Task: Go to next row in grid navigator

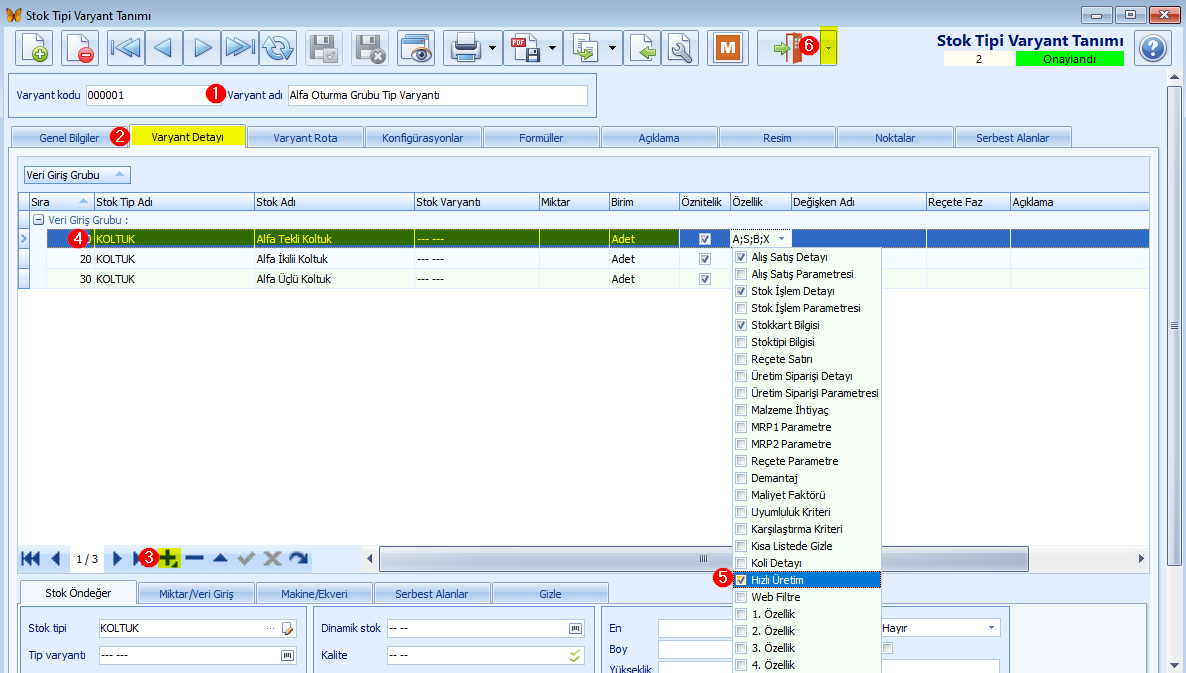Action: click(117, 559)
